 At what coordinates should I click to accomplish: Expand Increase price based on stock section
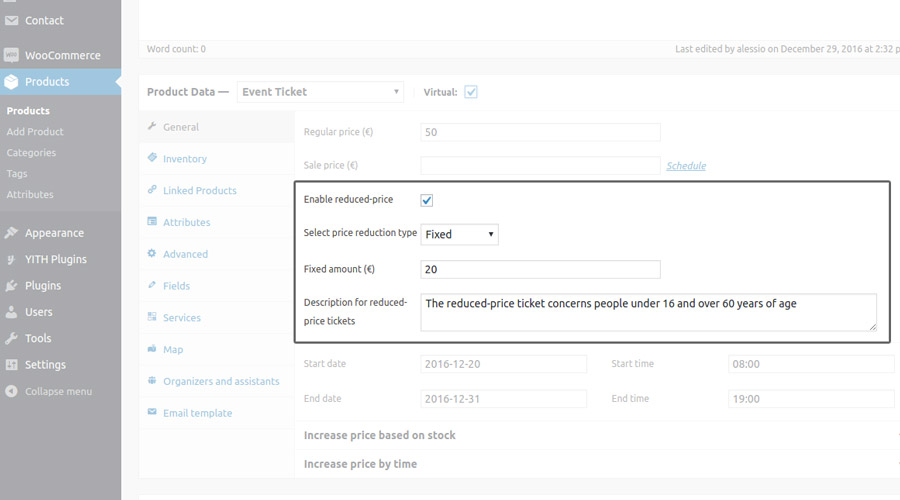click(x=379, y=435)
